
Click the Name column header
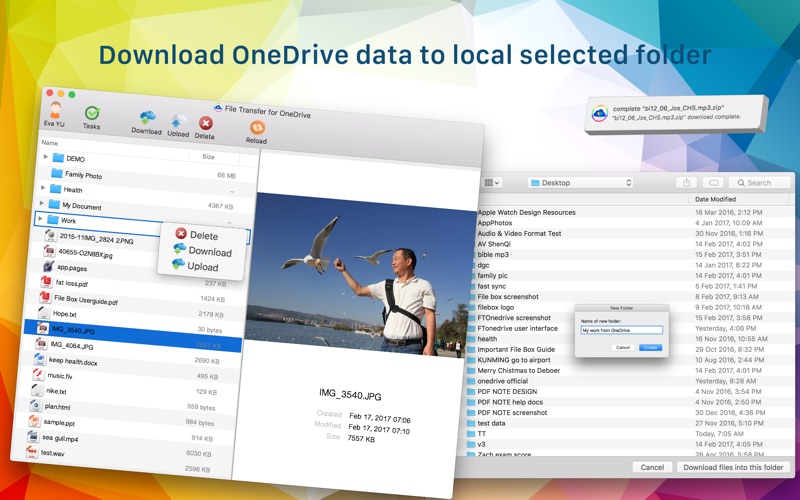pos(50,143)
